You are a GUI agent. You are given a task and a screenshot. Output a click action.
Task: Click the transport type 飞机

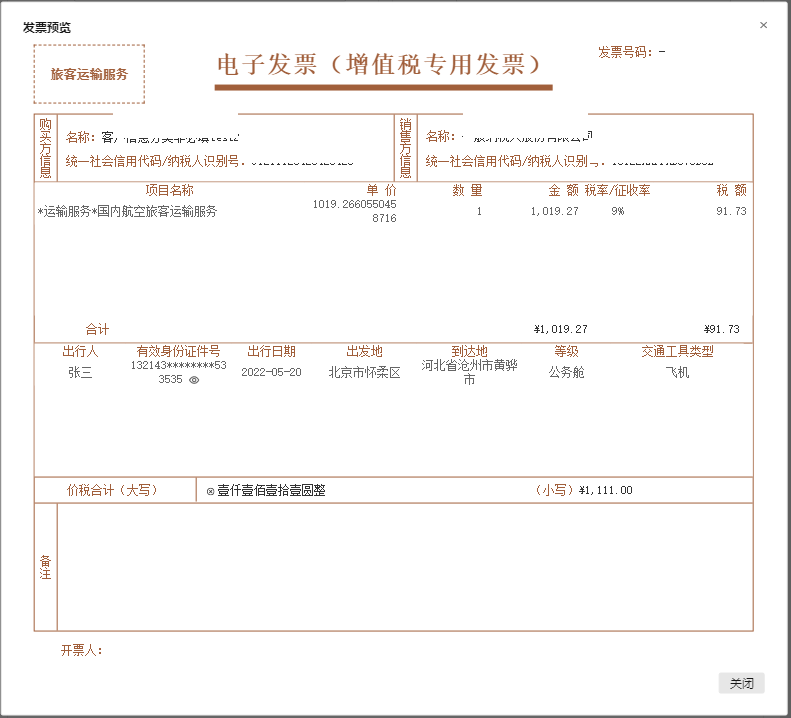click(x=677, y=372)
